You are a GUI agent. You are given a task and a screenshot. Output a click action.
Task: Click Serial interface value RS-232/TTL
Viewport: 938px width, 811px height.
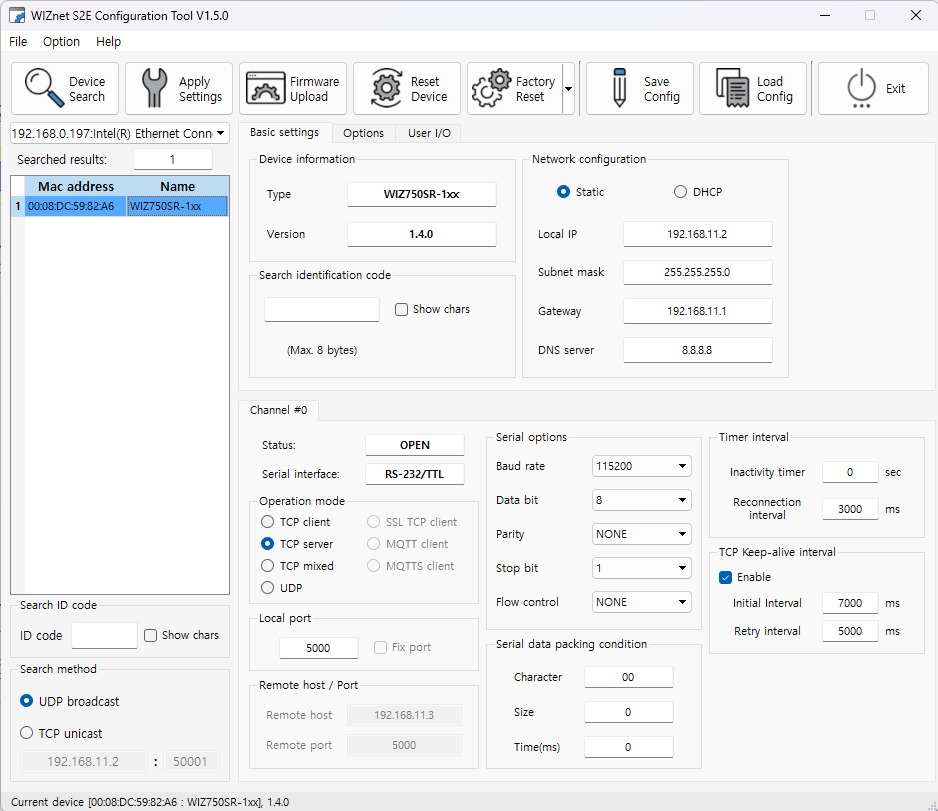[415, 474]
